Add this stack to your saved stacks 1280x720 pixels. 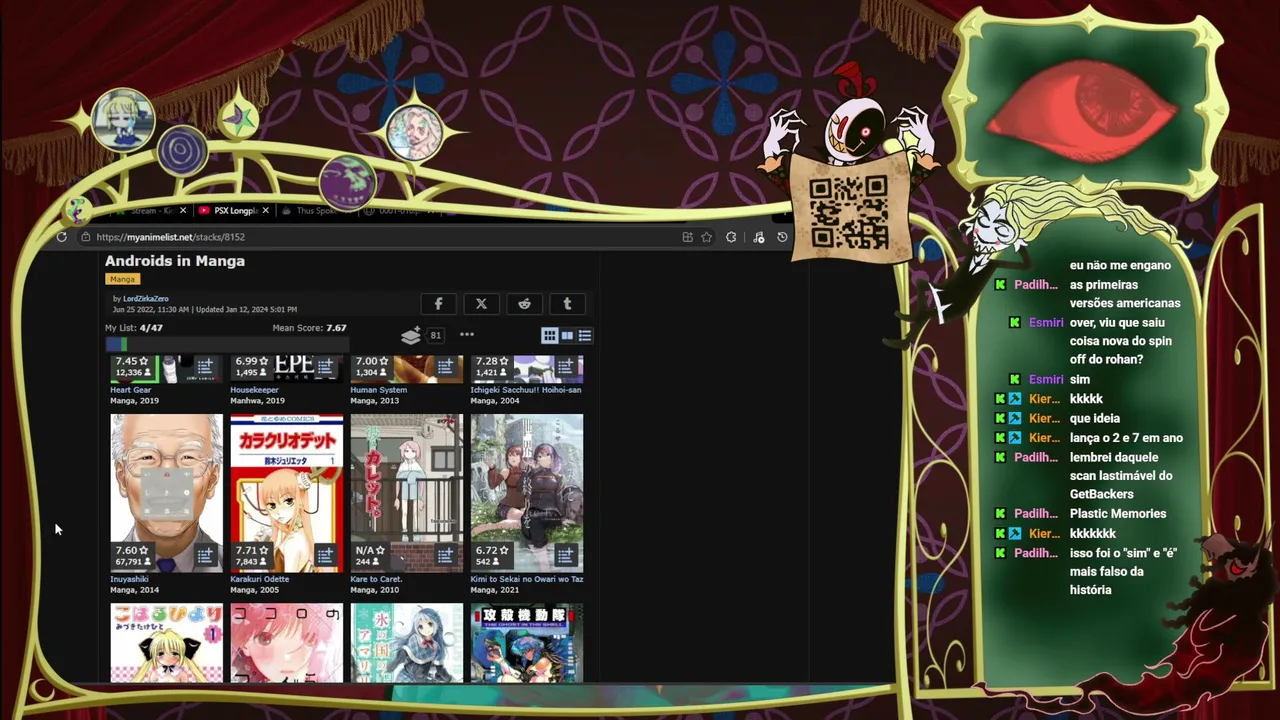tap(411, 335)
